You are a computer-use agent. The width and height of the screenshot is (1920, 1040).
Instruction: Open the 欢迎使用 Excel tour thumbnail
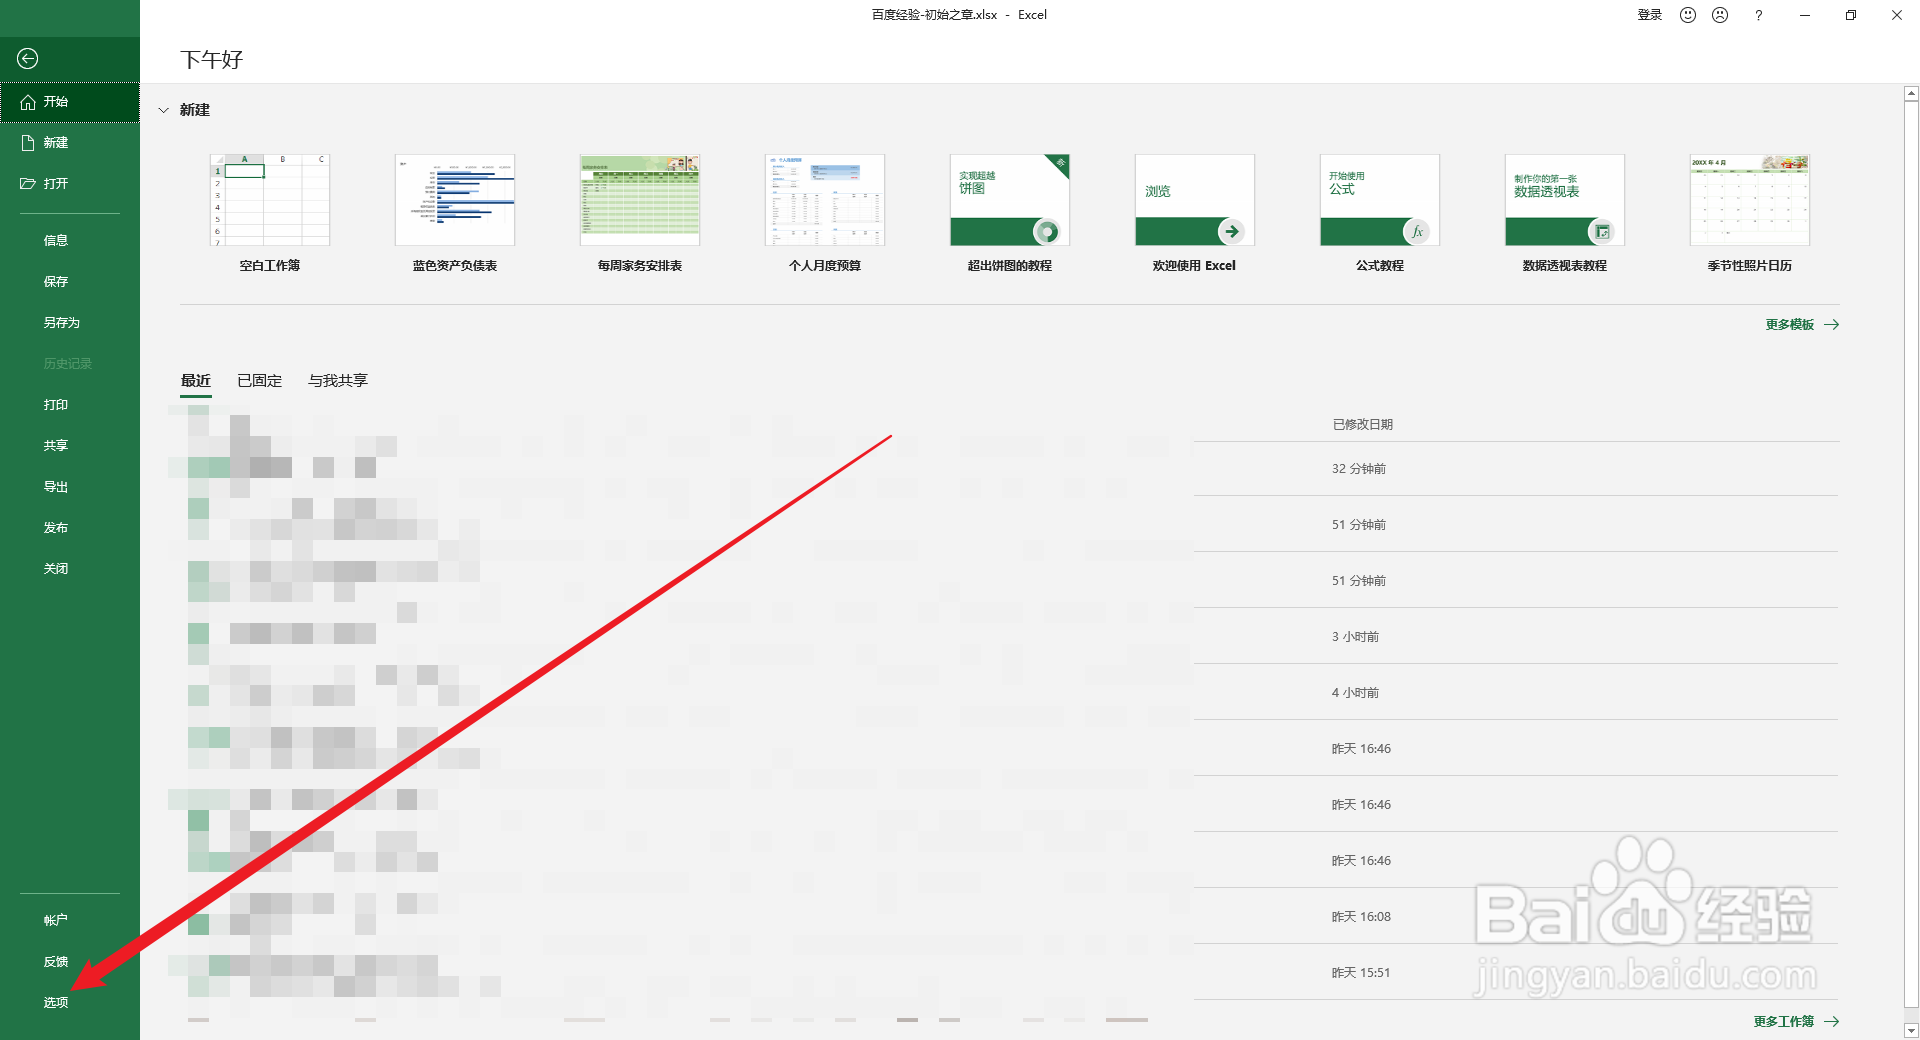click(1195, 200)
